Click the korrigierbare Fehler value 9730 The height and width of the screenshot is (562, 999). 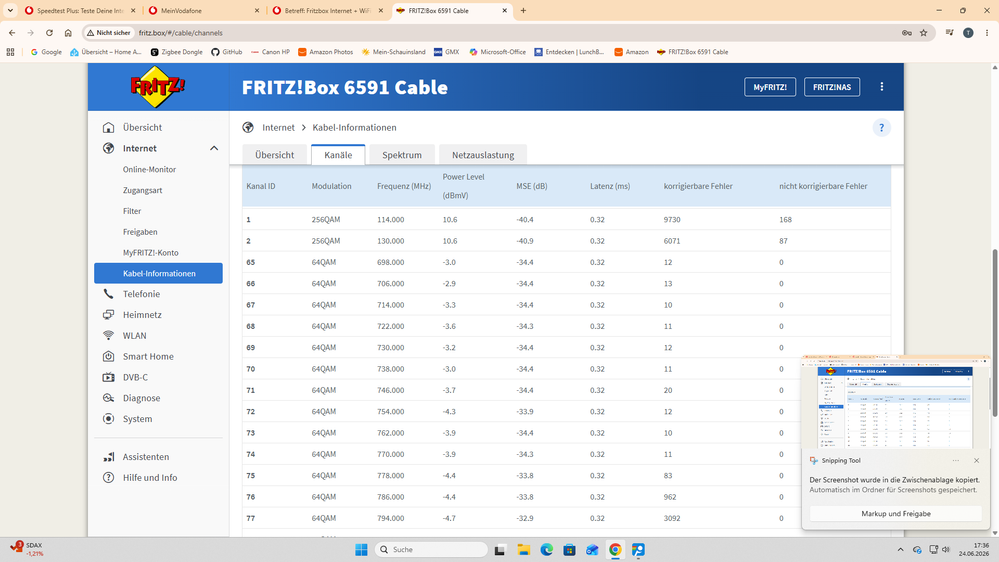click(672, 220)
